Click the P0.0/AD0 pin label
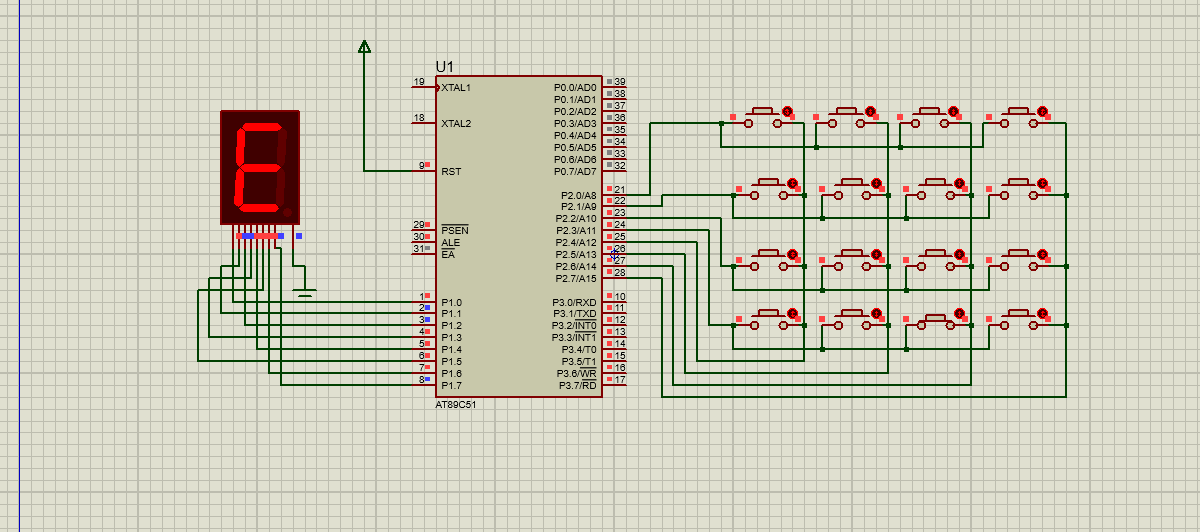This screenshot has height=532, width=1200. pos(575,88)
